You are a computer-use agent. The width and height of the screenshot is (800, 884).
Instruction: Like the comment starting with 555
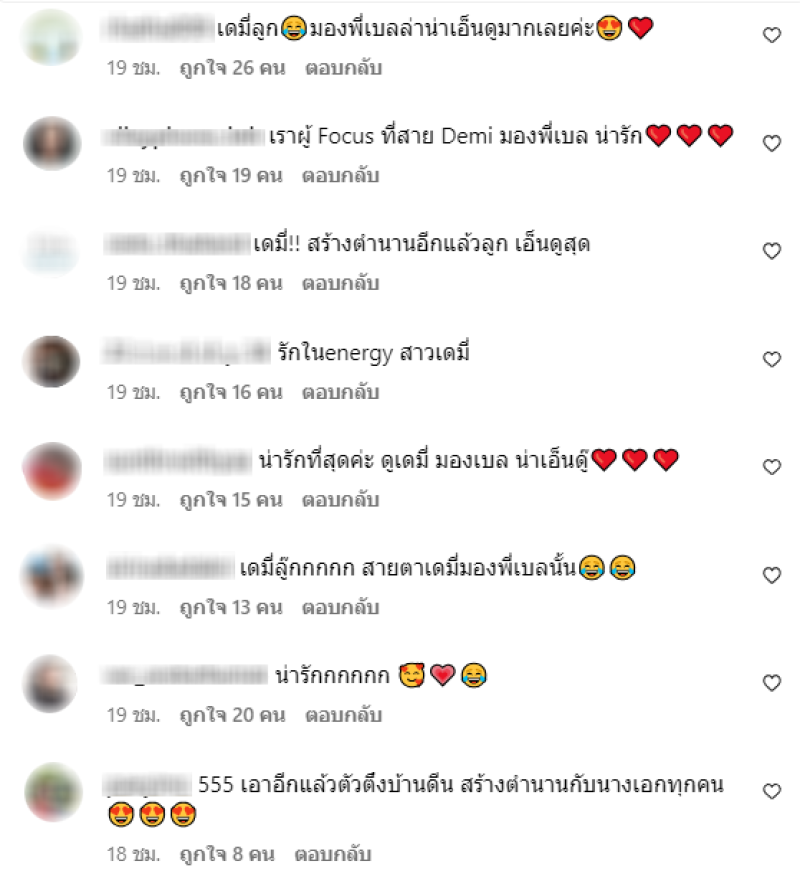point(772,791)
